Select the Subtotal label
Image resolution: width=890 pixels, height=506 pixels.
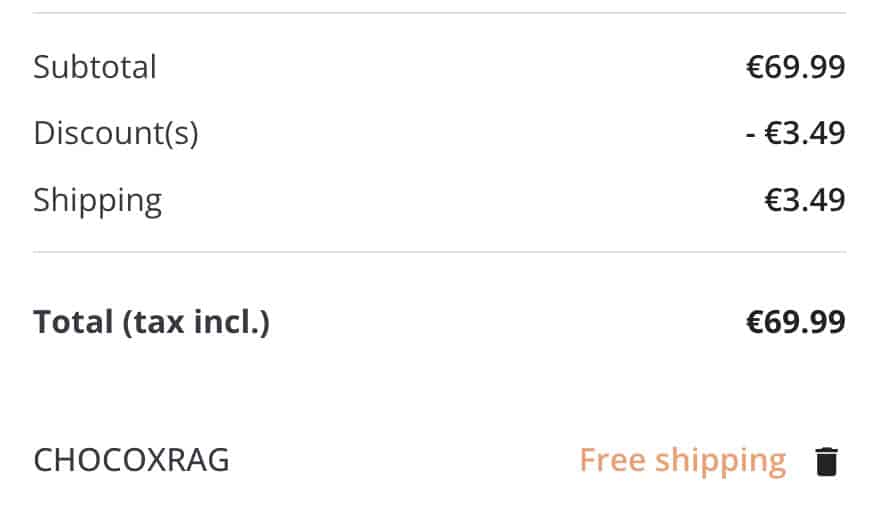click(95, 68)
